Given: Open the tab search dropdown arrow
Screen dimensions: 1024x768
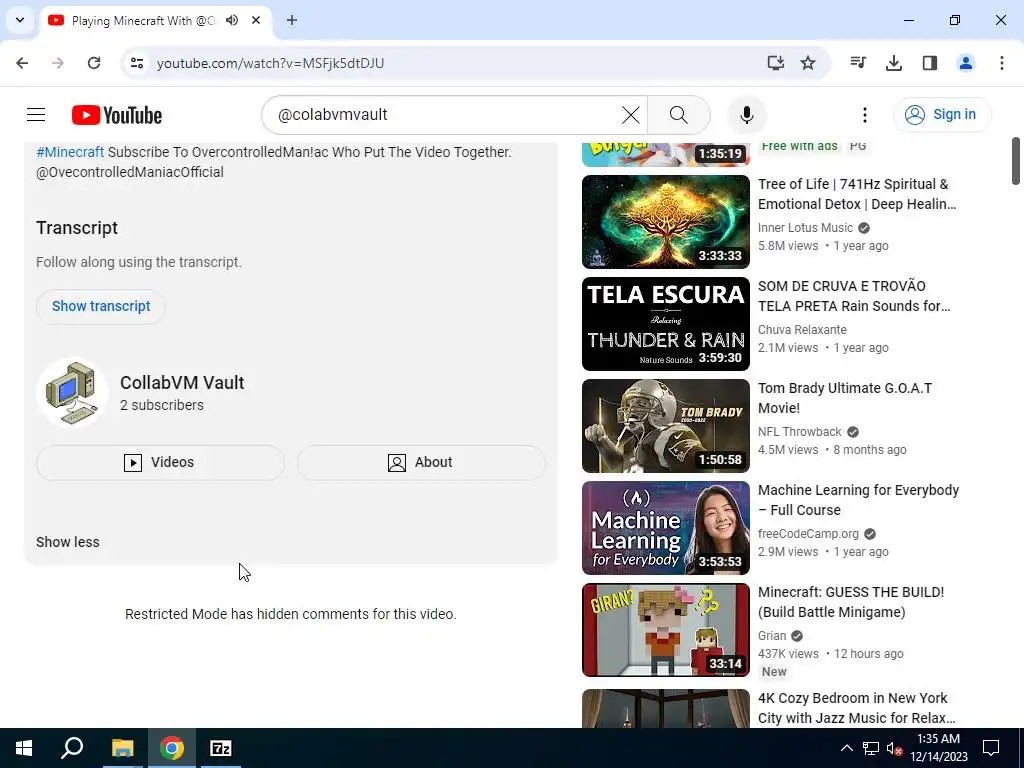Looking at the screenshot, I should pos(20,20).
